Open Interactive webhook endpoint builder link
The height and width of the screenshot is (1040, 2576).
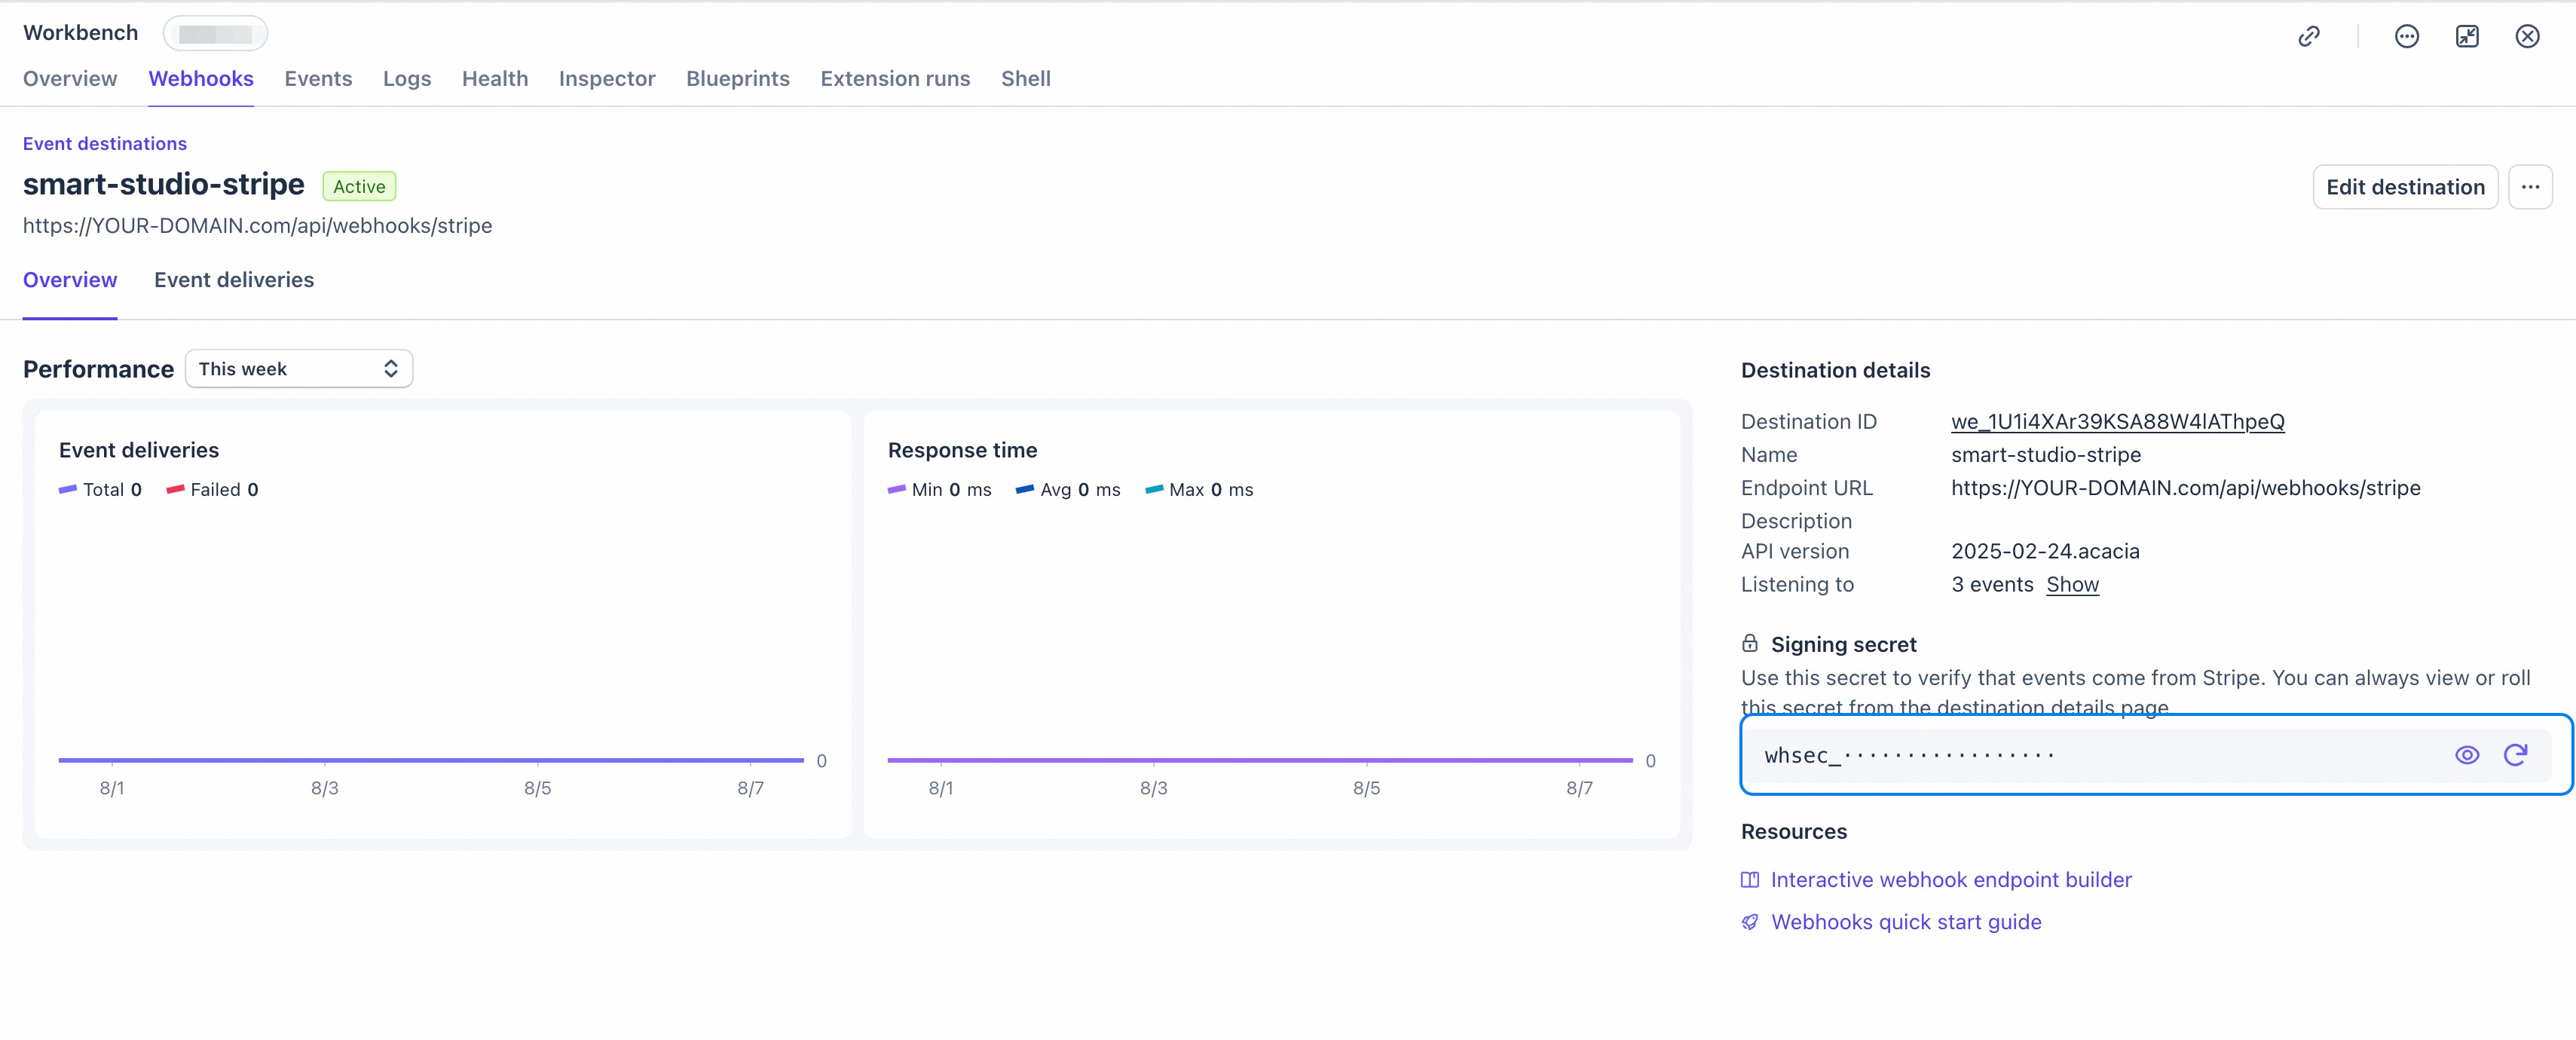1951,880
